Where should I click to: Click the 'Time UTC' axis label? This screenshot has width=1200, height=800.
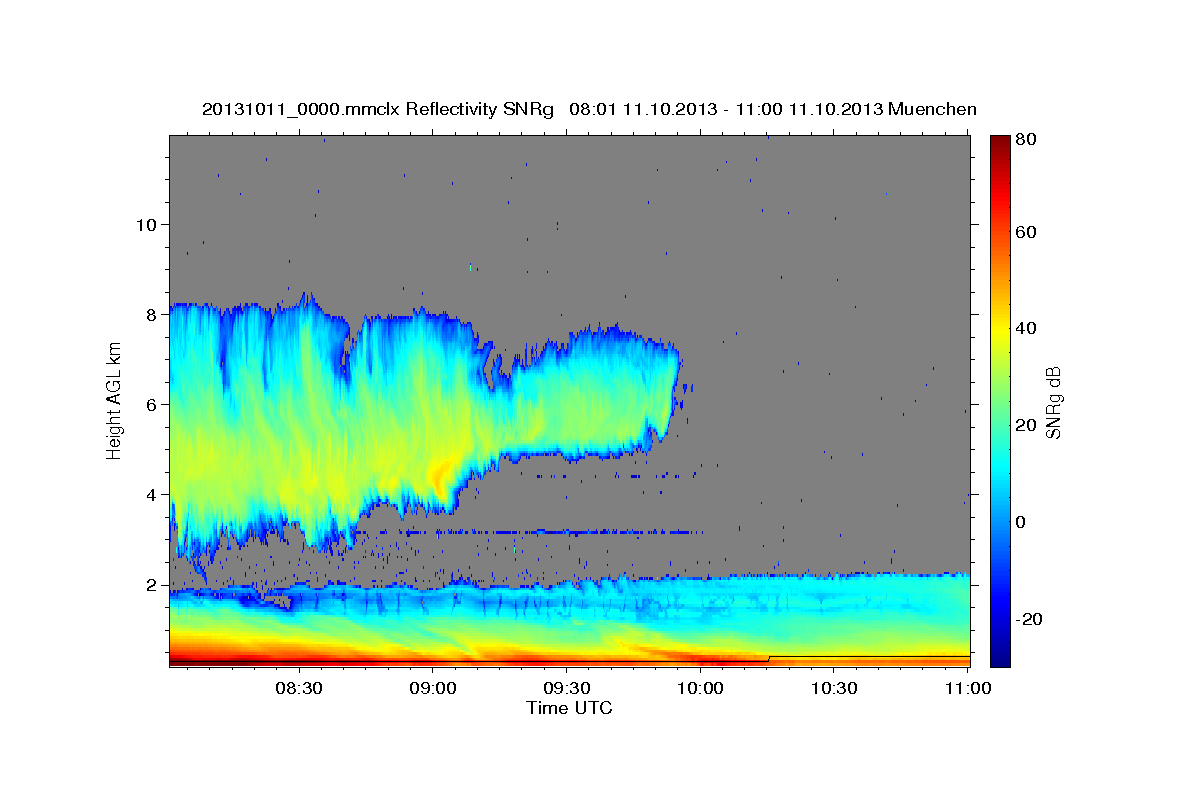[x=569, y=708]
